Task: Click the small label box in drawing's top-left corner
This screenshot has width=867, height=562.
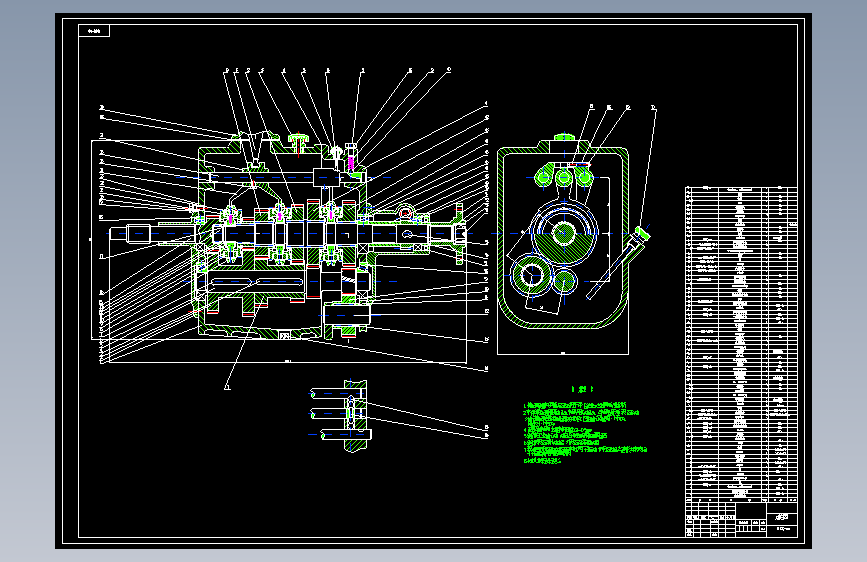Action: (94, 31)
